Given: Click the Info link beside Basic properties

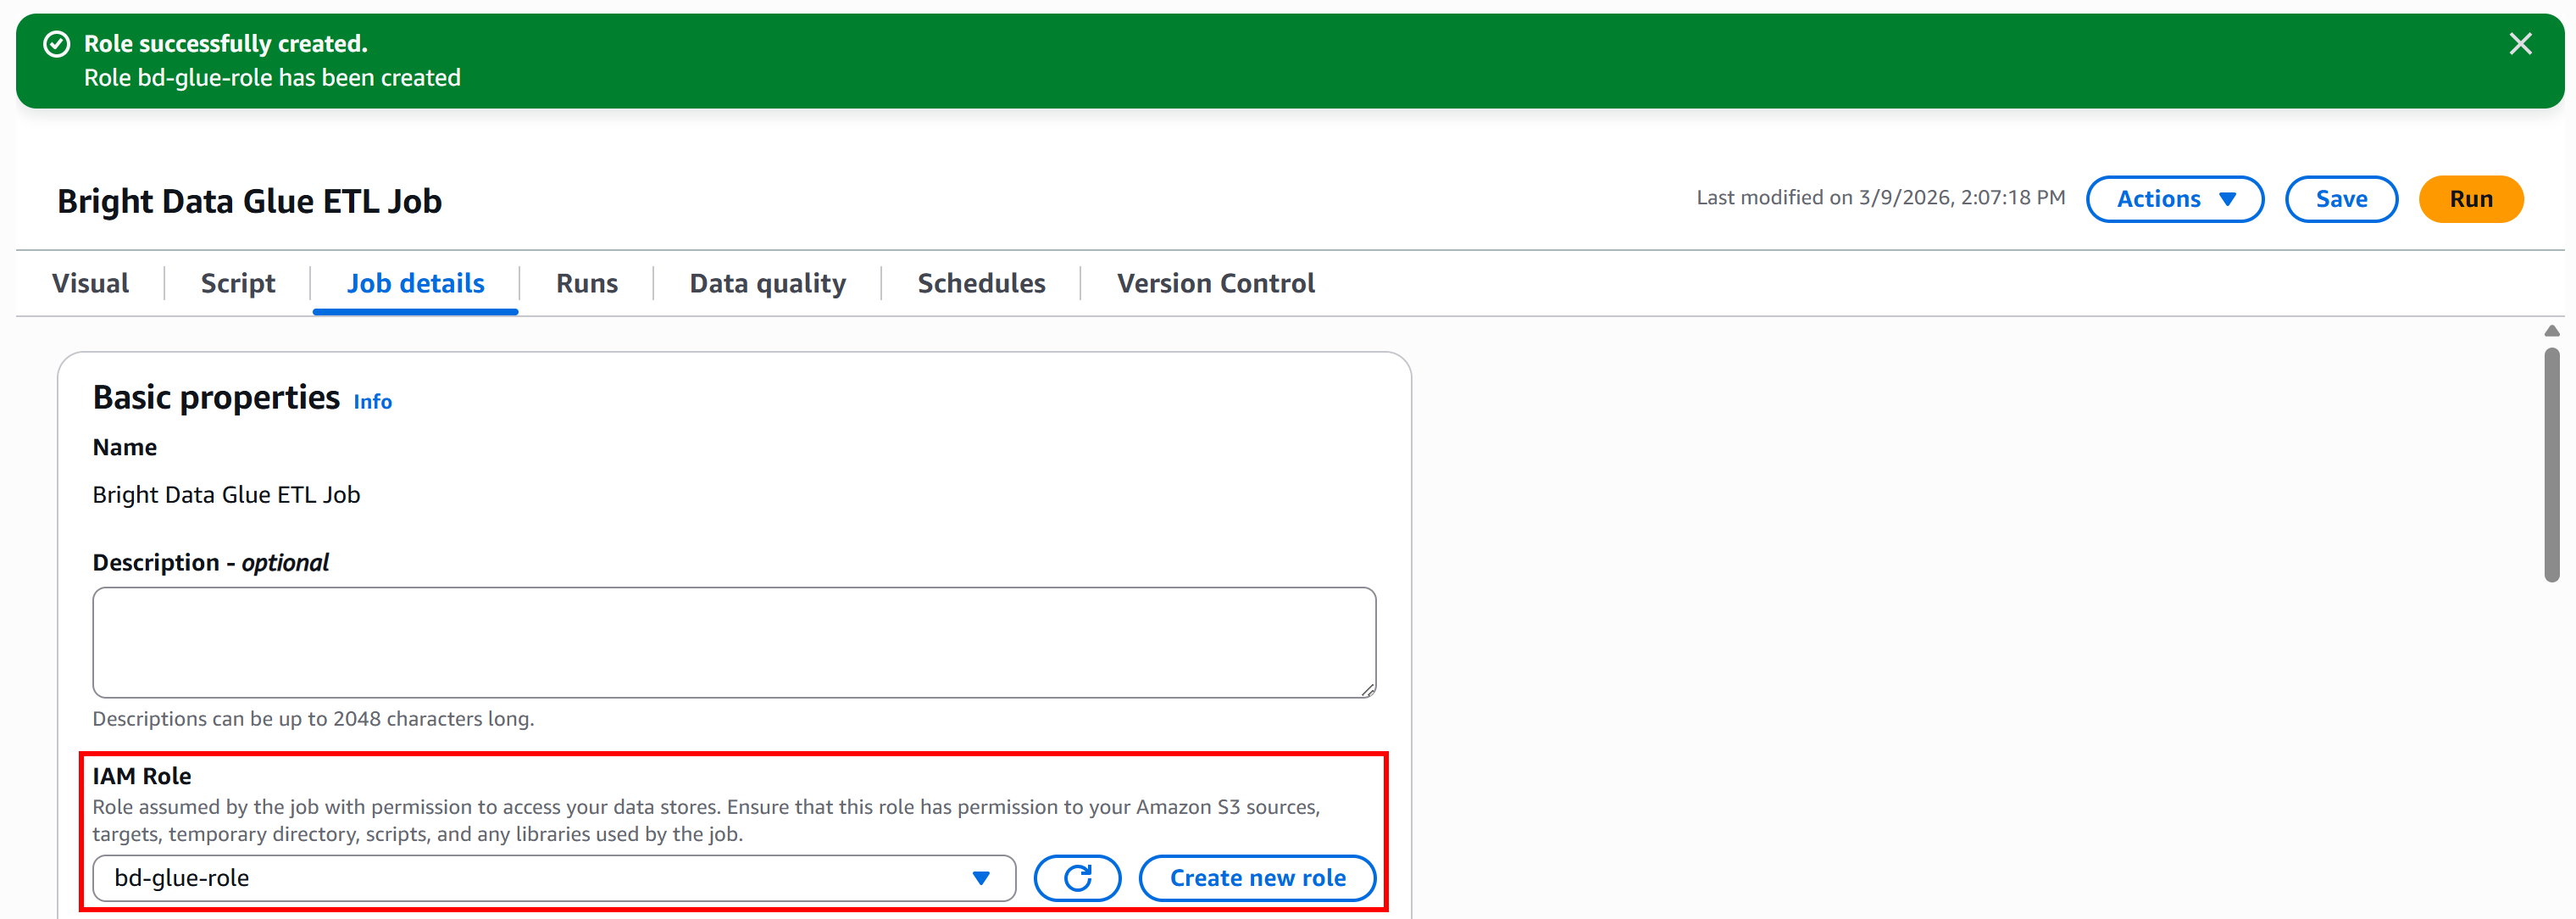Looking at the screenshot, I should tap(372, 402).
